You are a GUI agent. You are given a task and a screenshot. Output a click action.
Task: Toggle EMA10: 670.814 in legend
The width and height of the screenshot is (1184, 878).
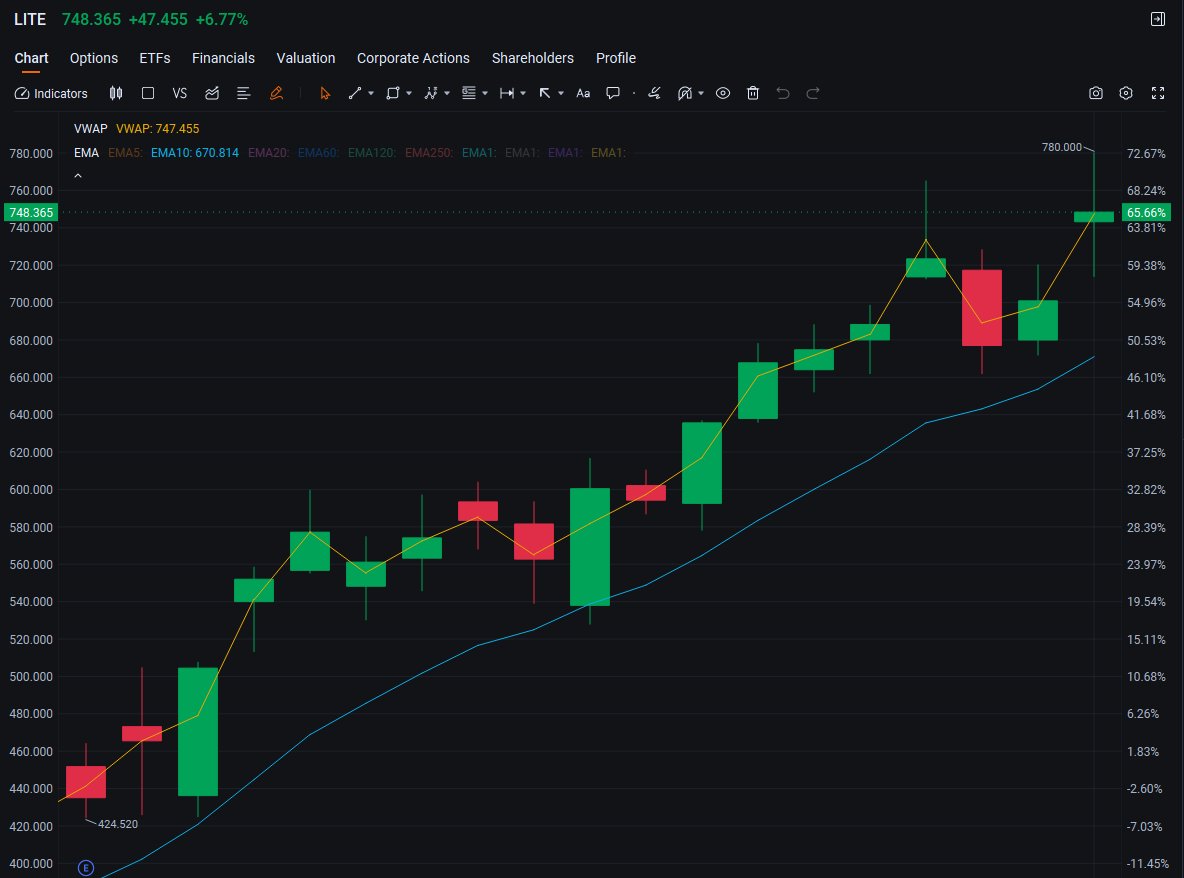coord(195,153)
